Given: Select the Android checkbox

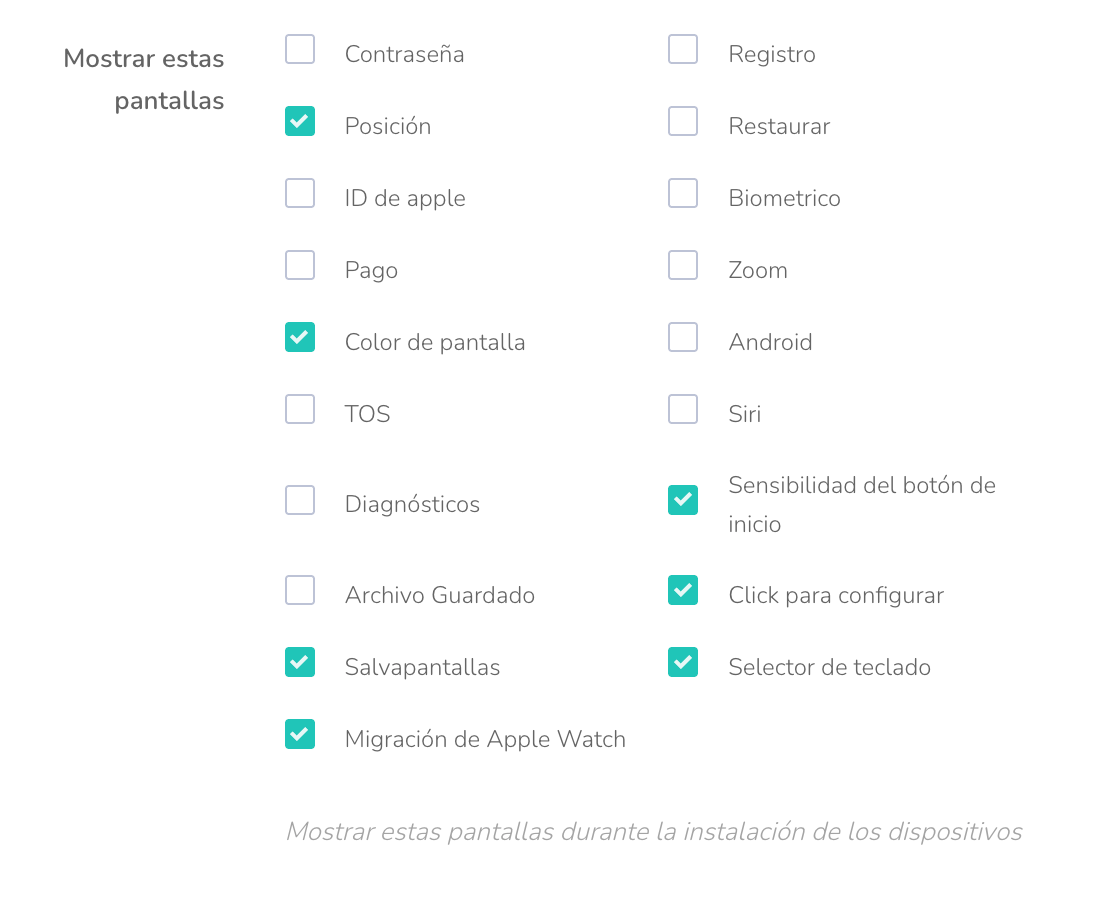Looking at the screenshot, I should tap(683, 337).
